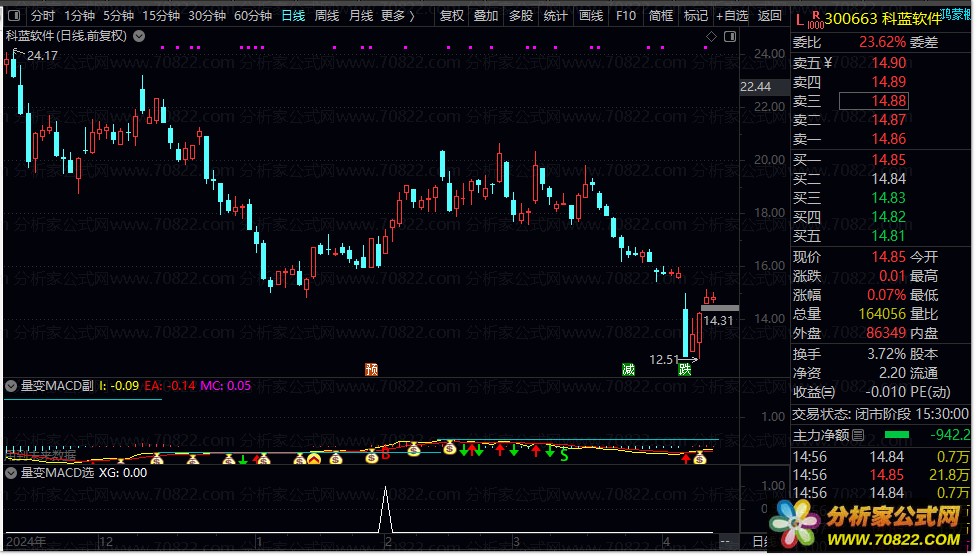977x556 pixels.
Task: Click the 24.17 high price label
Action: tap(42, 55)
